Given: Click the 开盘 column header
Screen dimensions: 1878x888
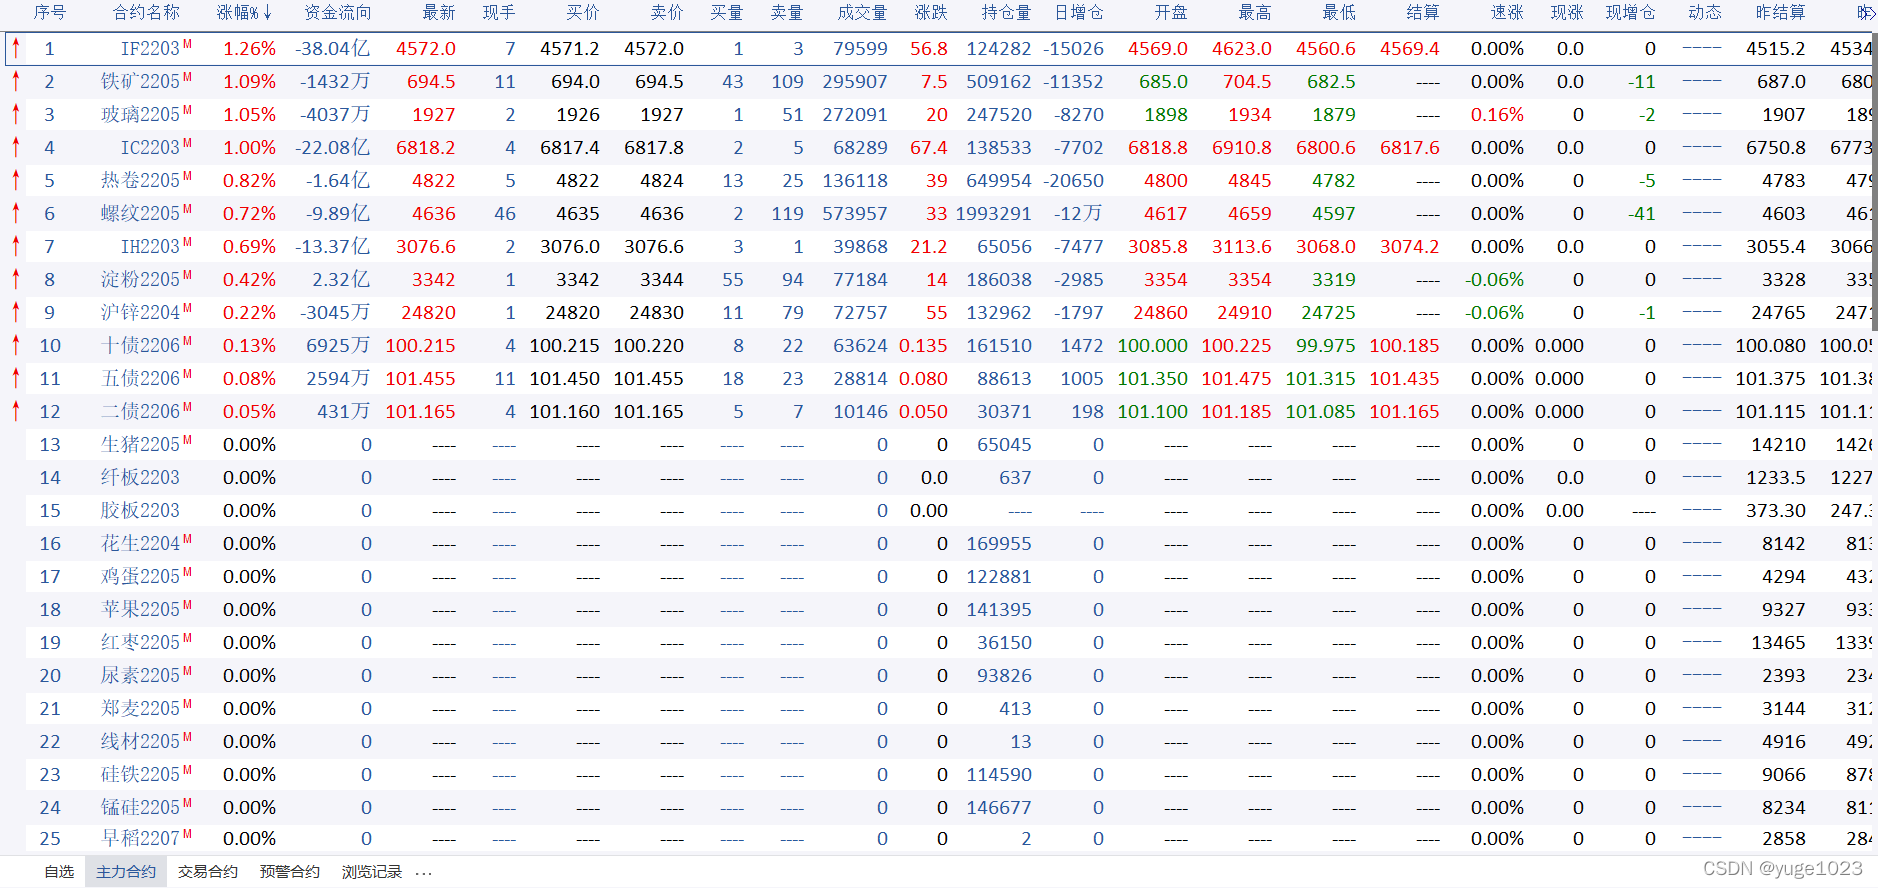Looking at the screenshot, I should pos(1171,12).
